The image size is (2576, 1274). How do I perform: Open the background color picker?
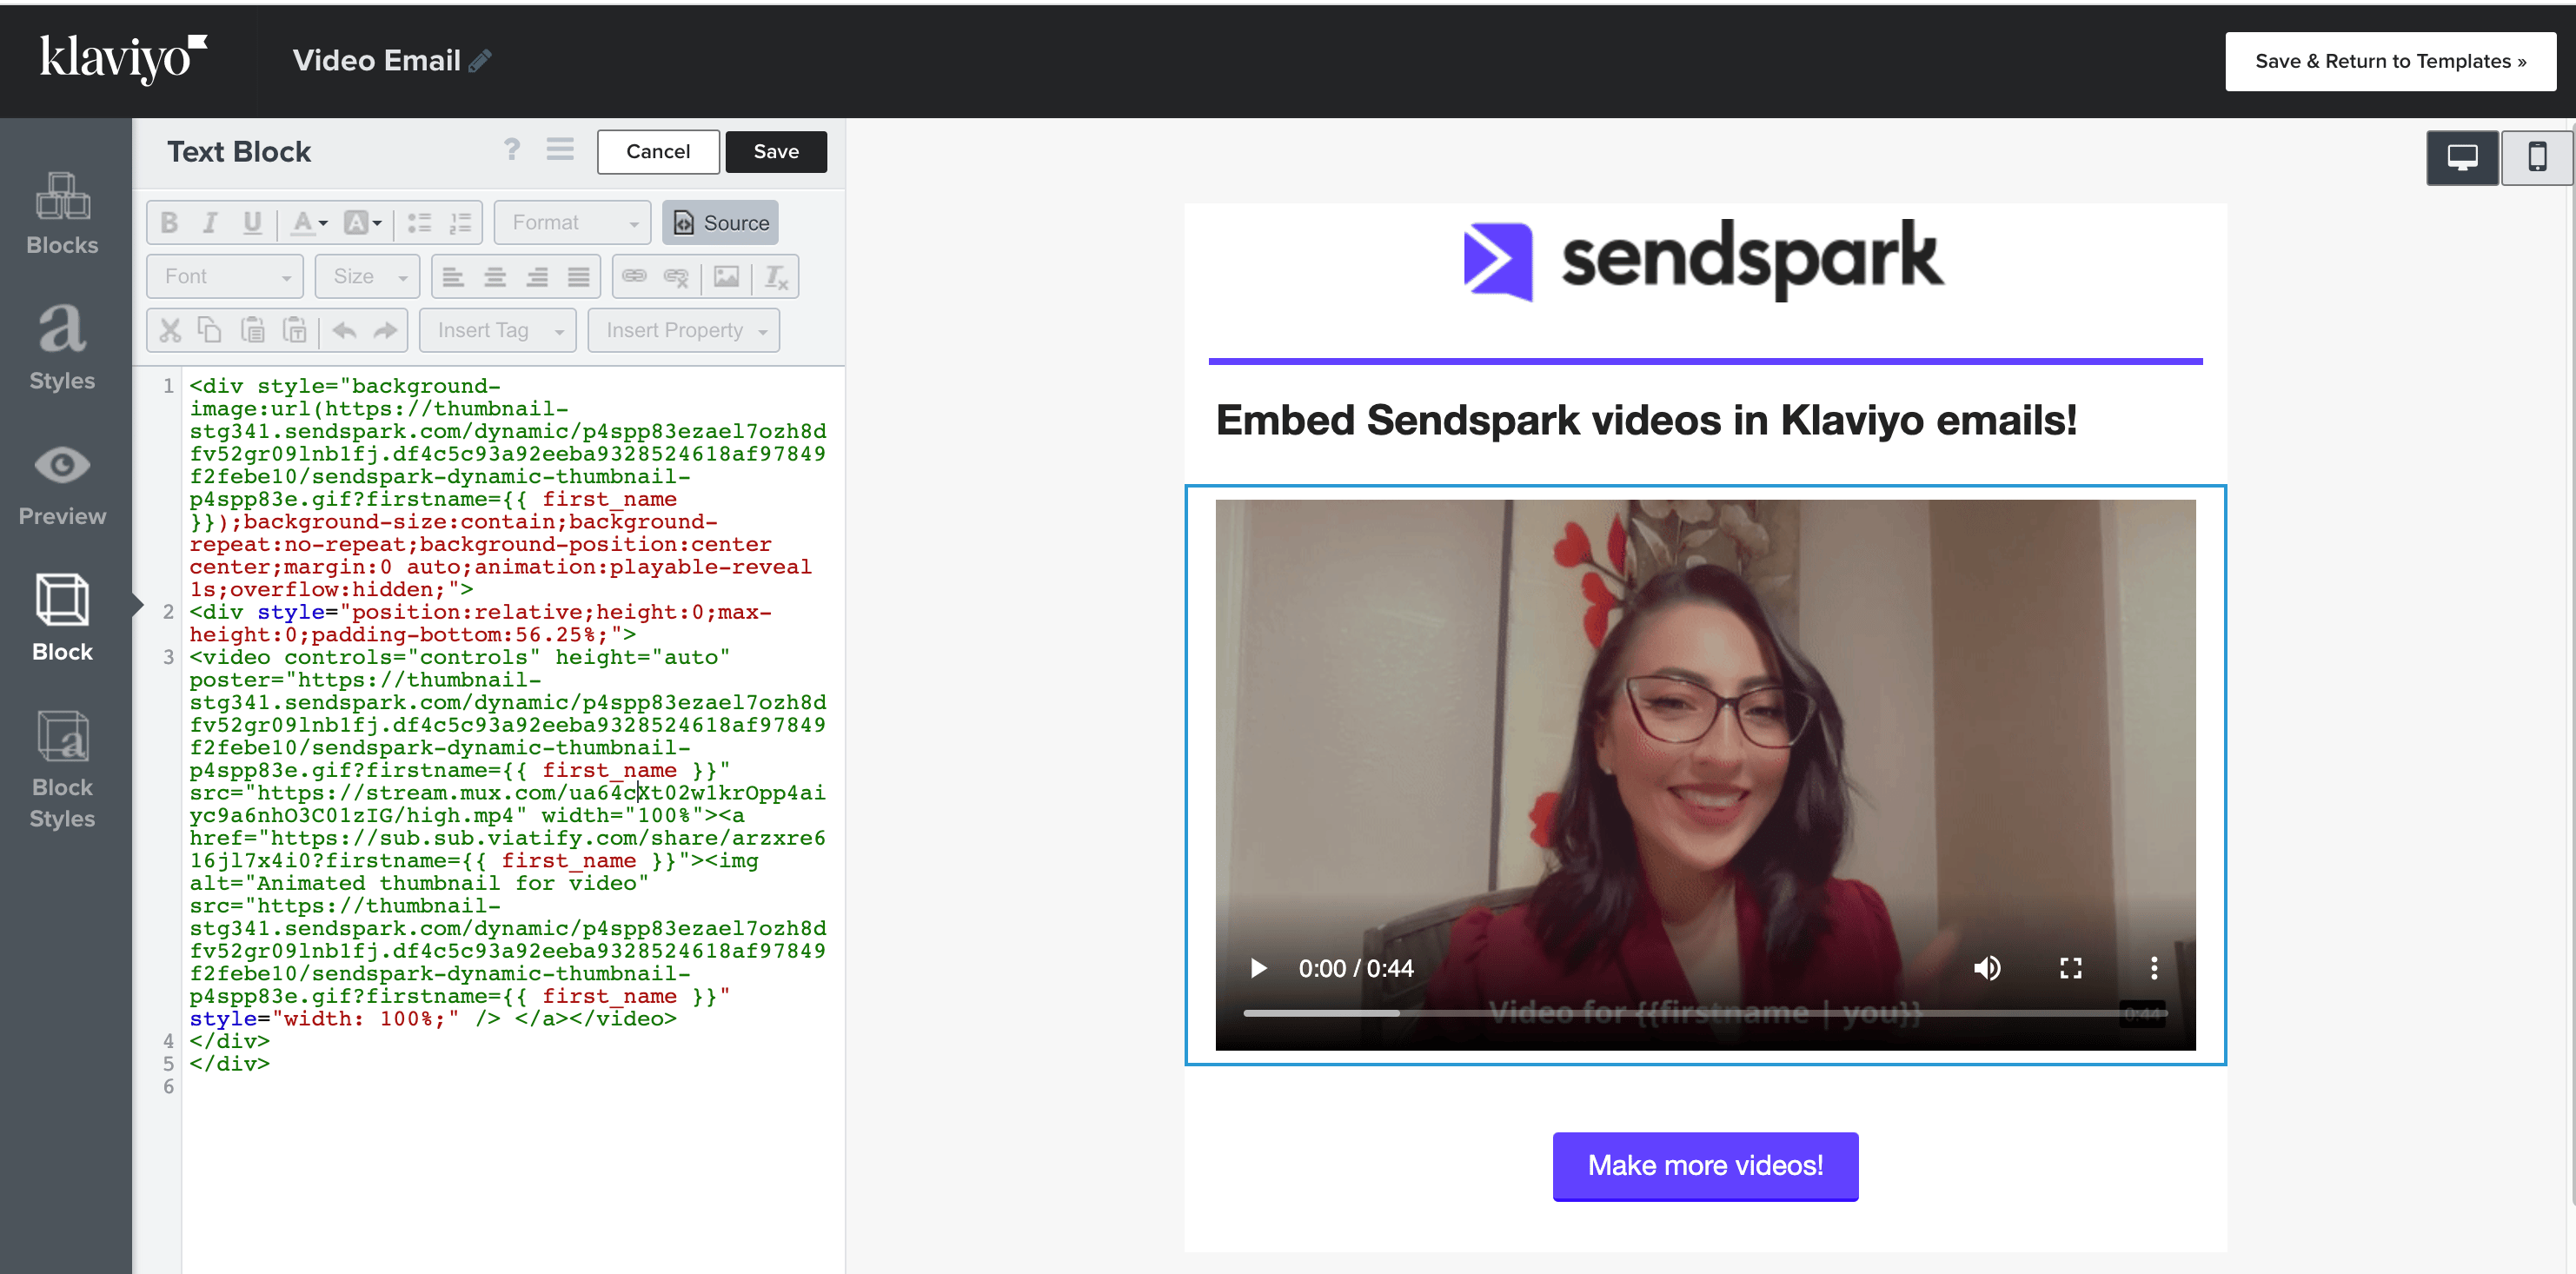pos(362,223)
